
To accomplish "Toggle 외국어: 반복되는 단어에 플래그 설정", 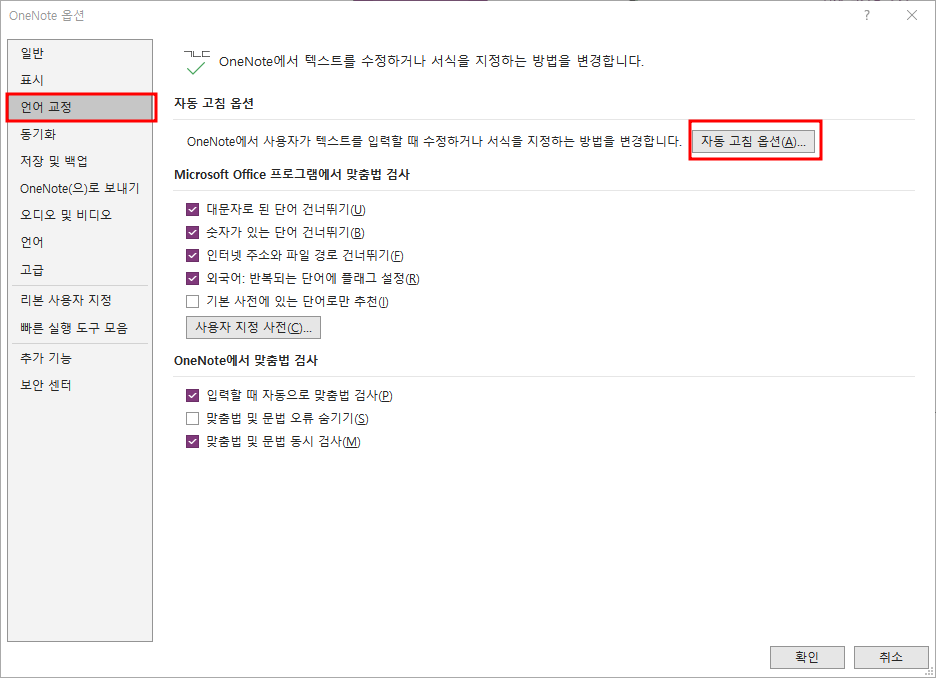I will pos(192,279).
